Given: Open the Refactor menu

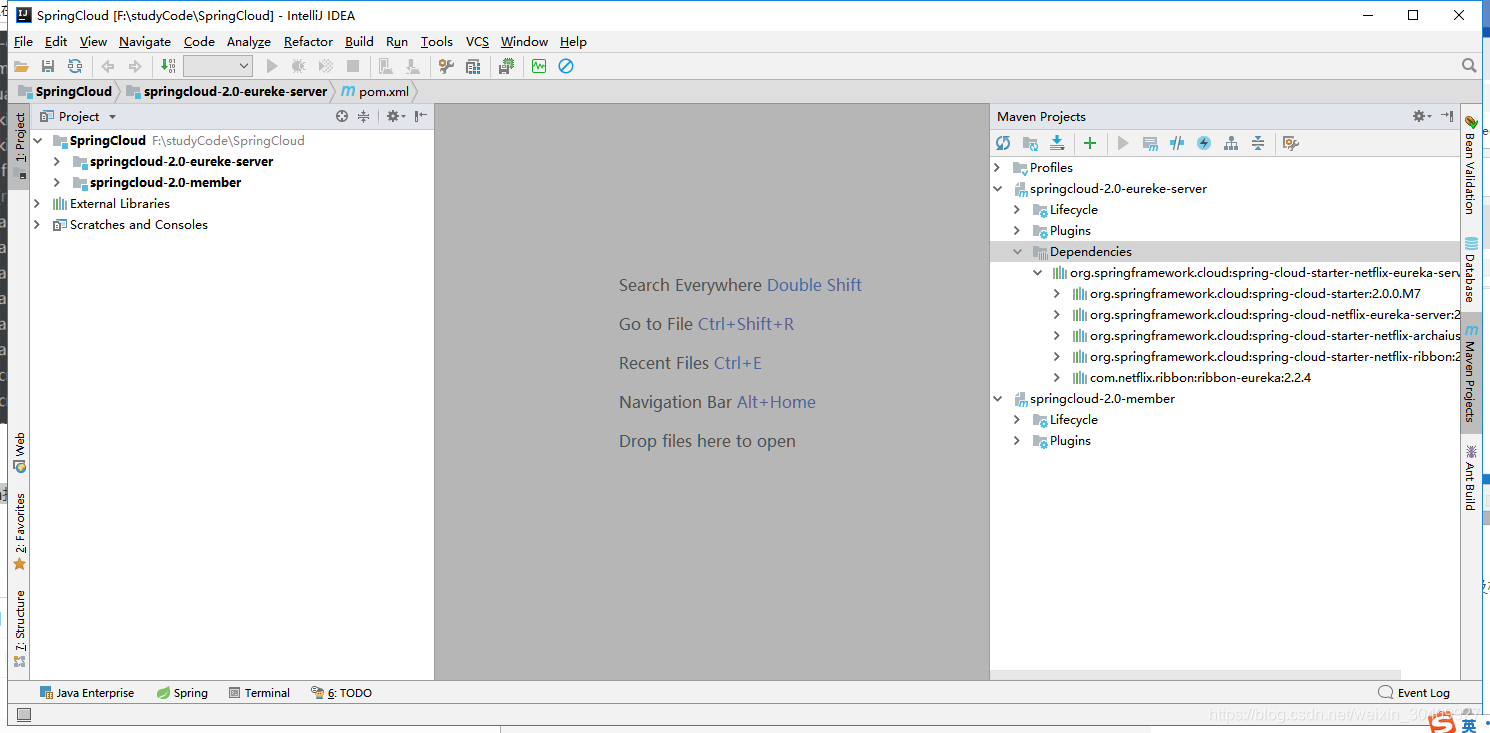Looking at the screenshot, I should [x=308, y=42].
